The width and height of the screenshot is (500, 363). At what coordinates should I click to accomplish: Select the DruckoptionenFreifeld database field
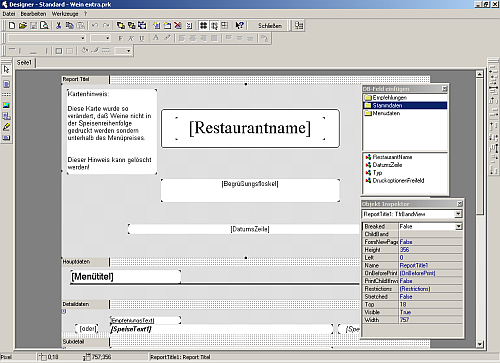(395, 181)
